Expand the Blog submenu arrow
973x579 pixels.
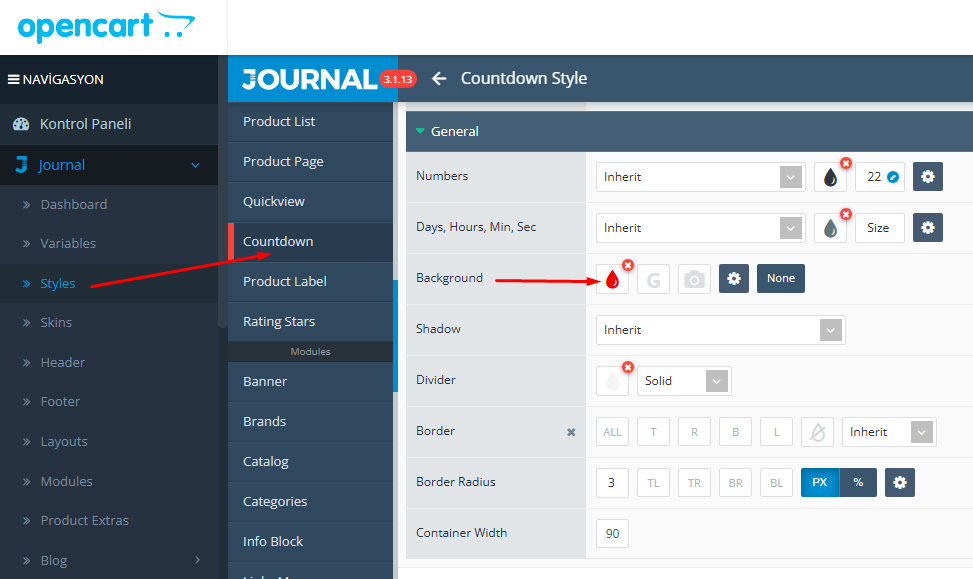[197, 560]
